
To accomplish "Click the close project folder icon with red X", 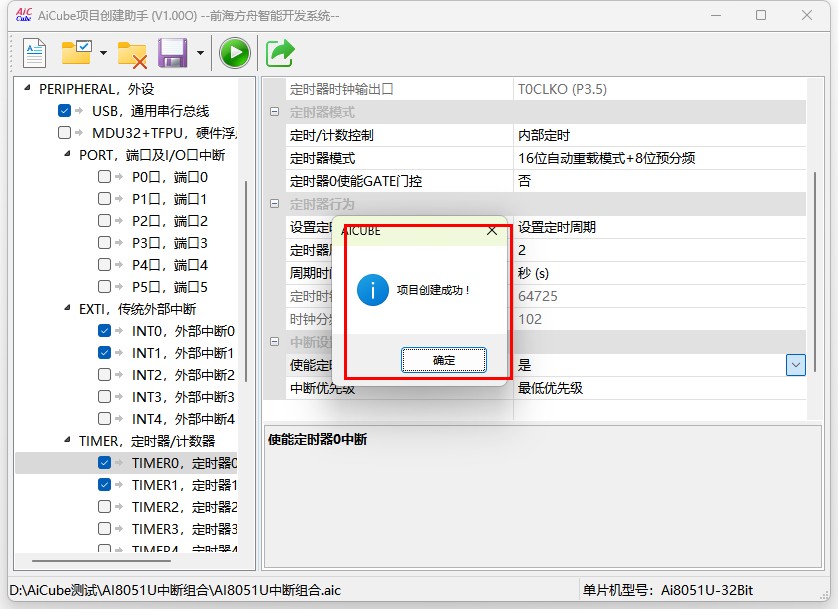I will pyautogui.click(x=132, y=54).
